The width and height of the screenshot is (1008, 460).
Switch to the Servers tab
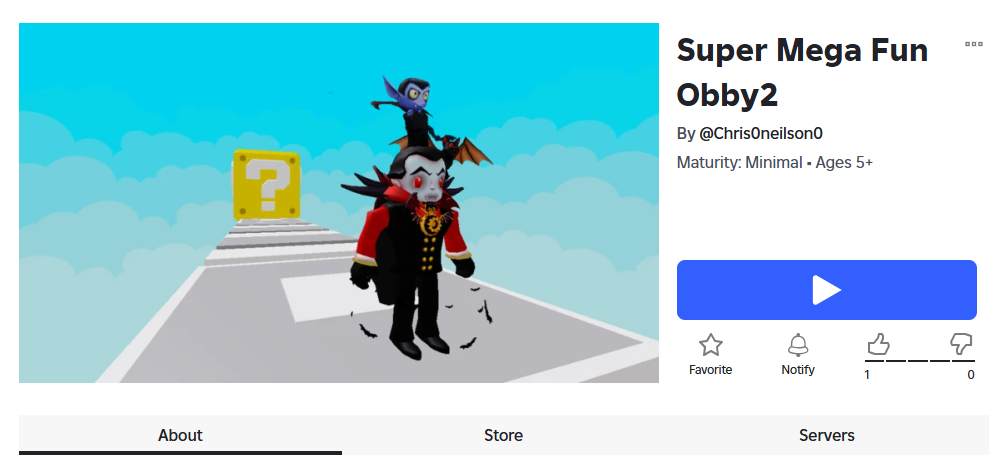coord(827,435)
